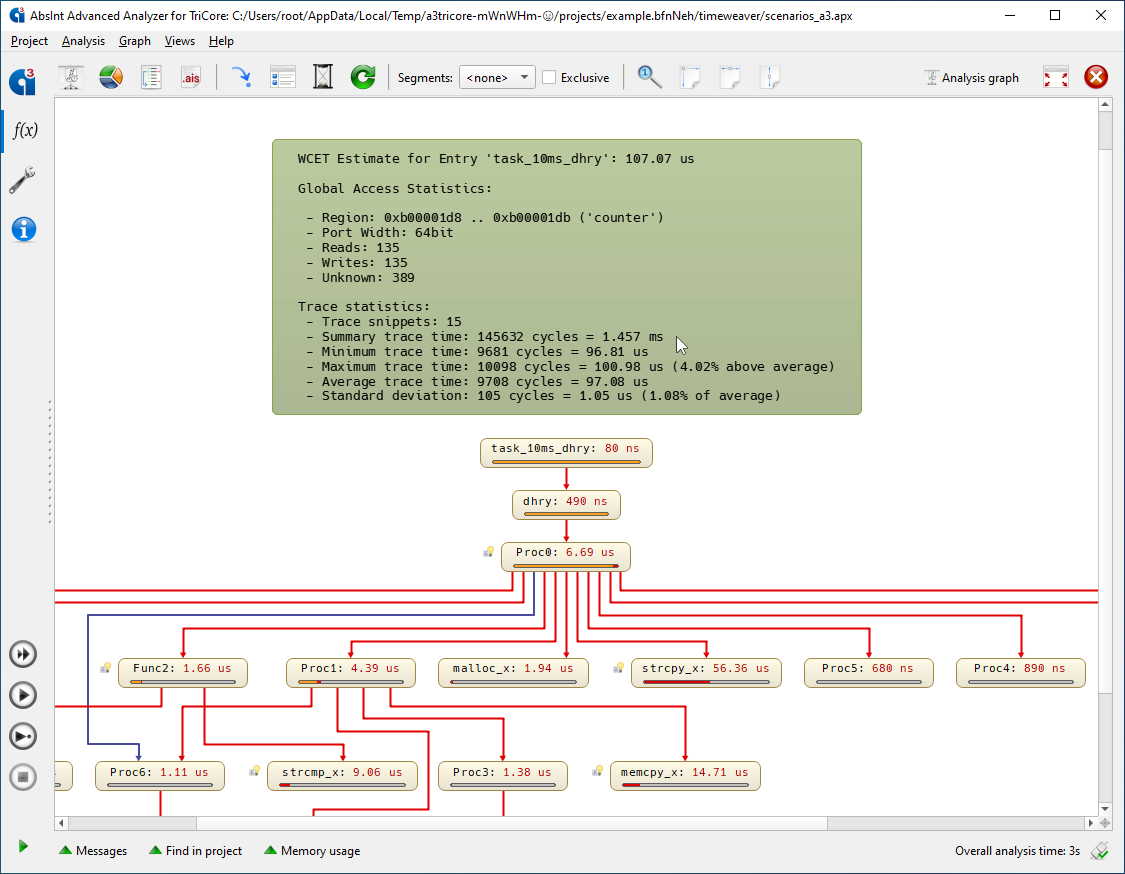The width and height of the screenshot is (1125, 874).
Task: Toggle lightbulb marker beside strcpy_x node
Action: [618, 668]
